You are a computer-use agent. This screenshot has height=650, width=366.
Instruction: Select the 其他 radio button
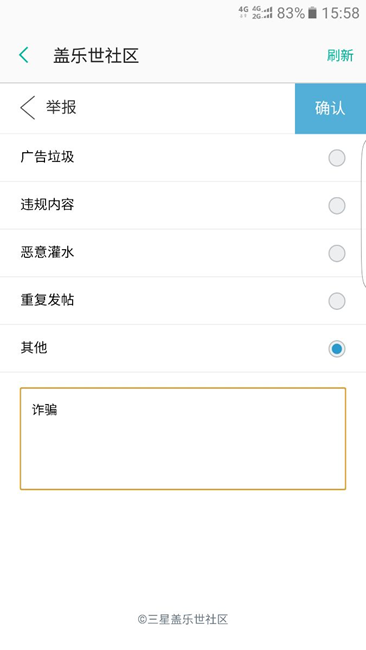tap(337, 349)
